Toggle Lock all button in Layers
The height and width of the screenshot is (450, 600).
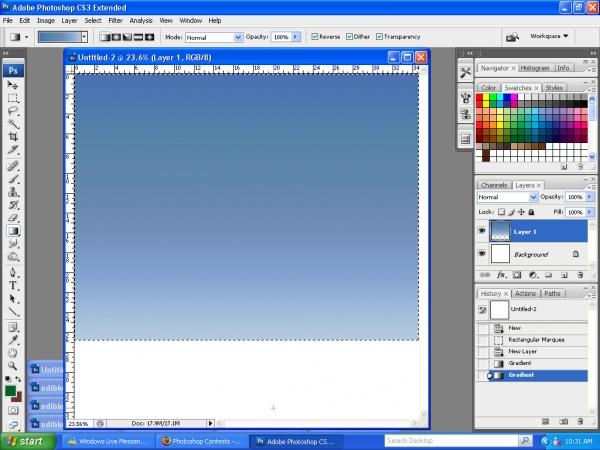(x=531, y=212)
